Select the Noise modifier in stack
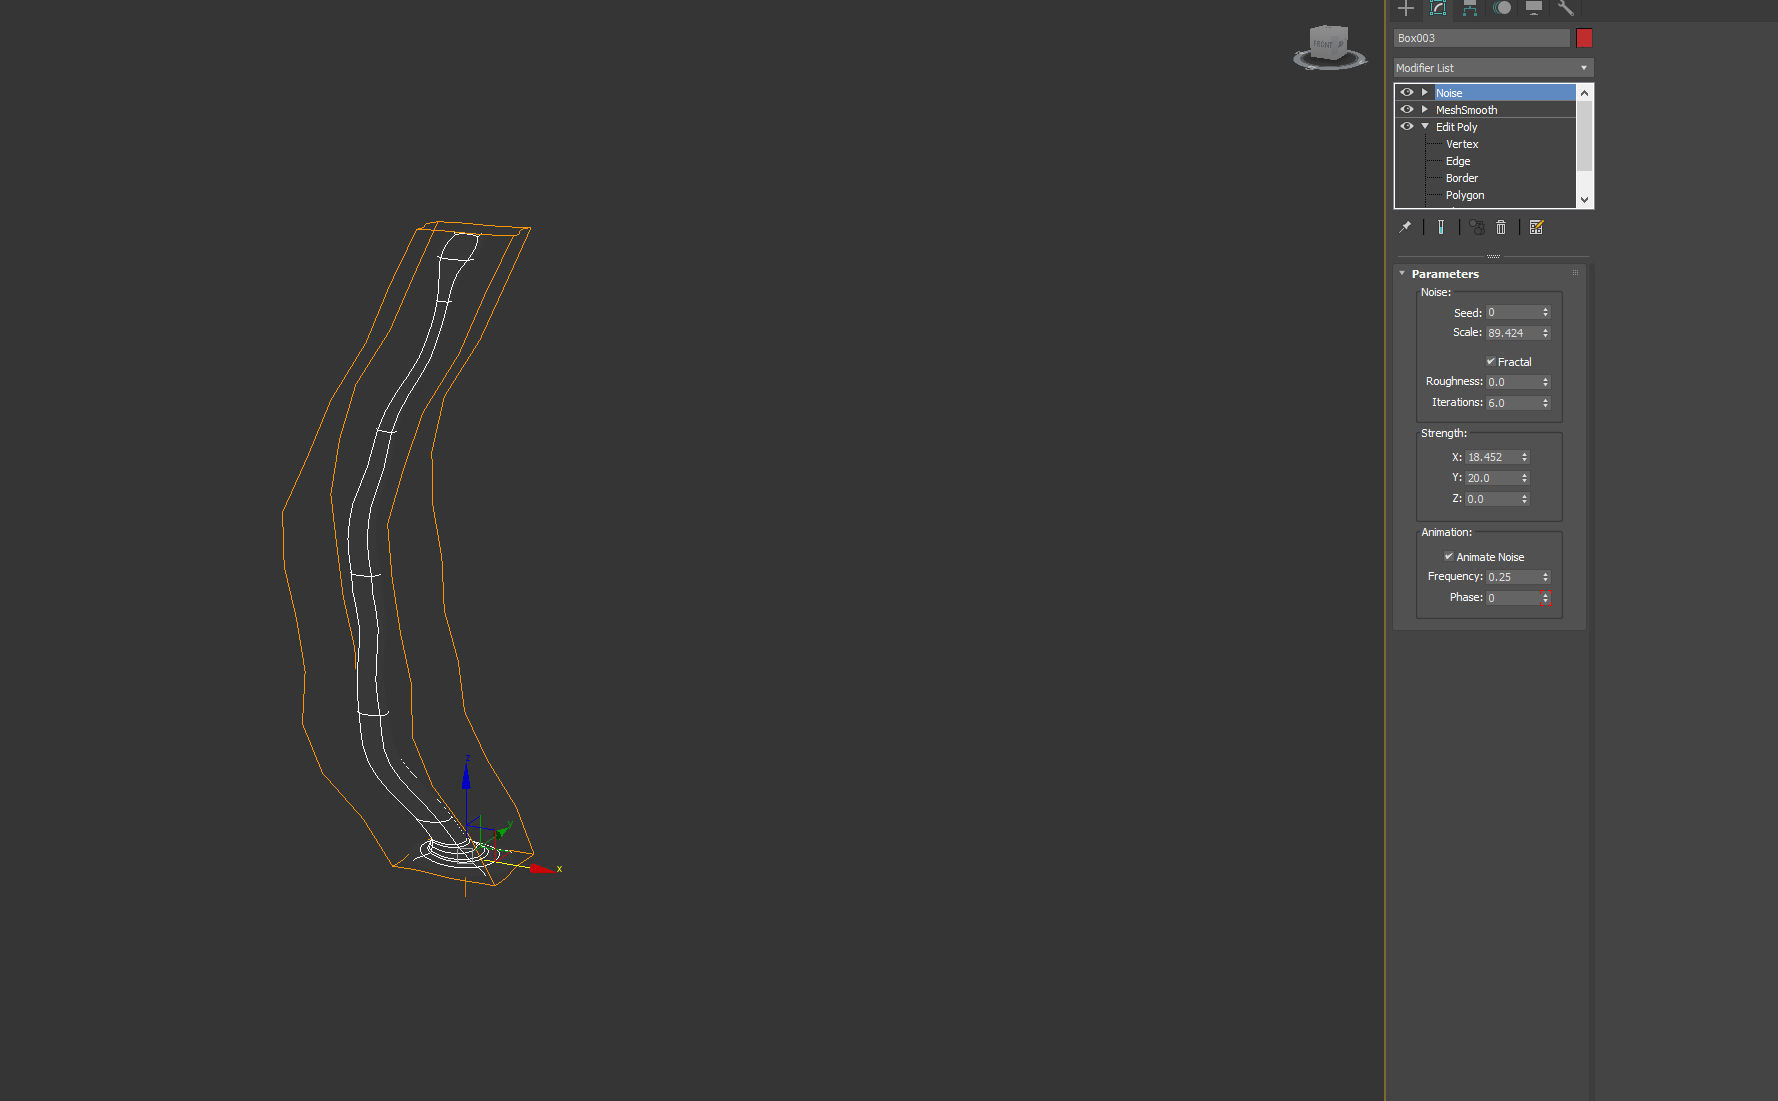The width and height of the screenshot is (1778, 1101). tap(1504, 92)
